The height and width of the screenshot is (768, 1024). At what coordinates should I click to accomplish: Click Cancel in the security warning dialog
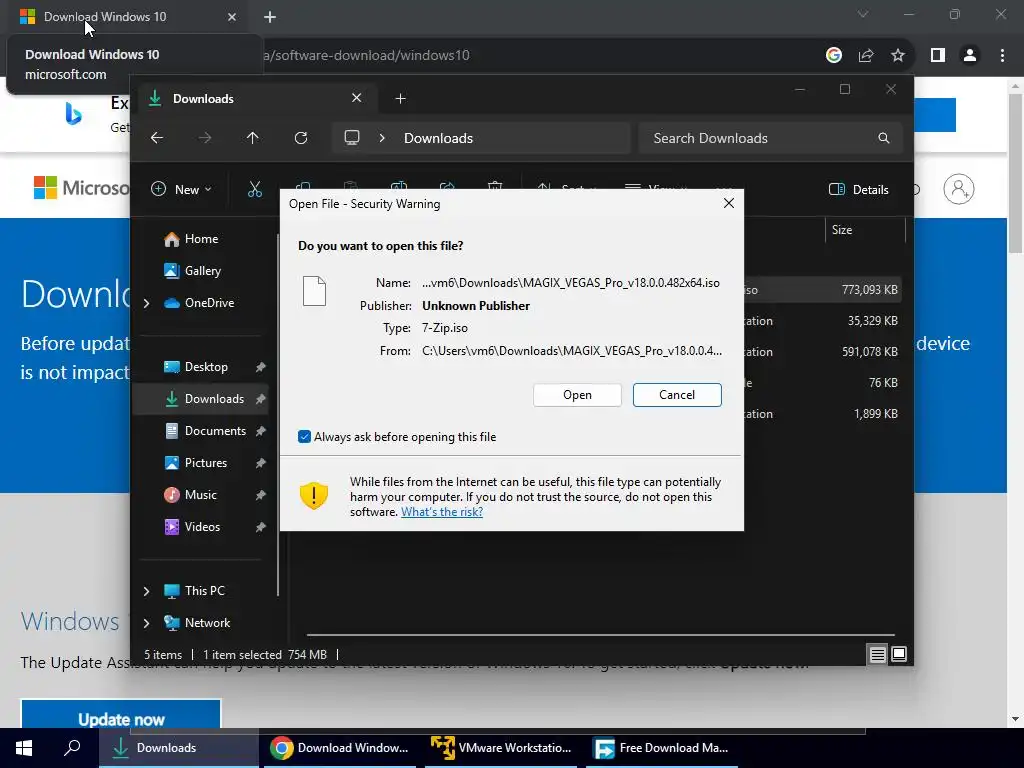click(677, 394)
